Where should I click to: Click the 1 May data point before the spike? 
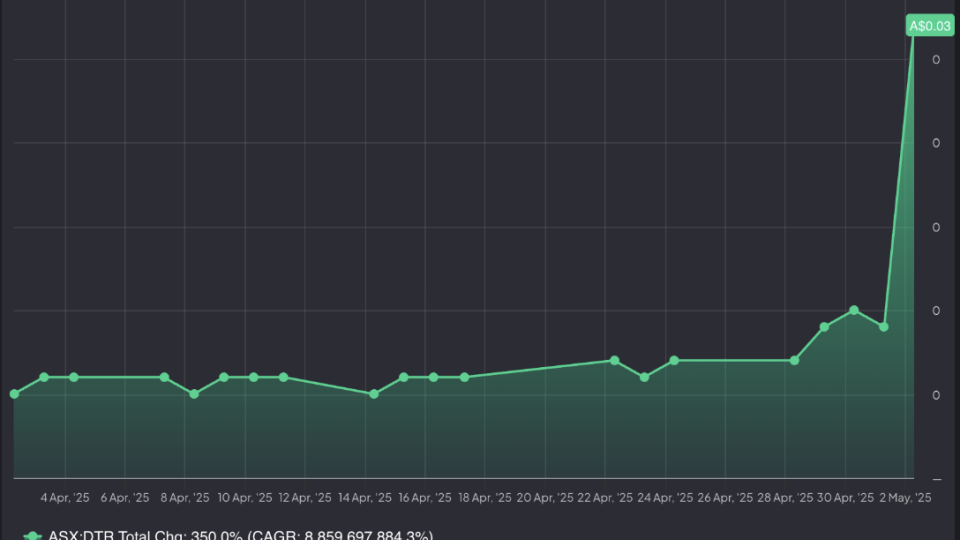[x=883, y=327]
